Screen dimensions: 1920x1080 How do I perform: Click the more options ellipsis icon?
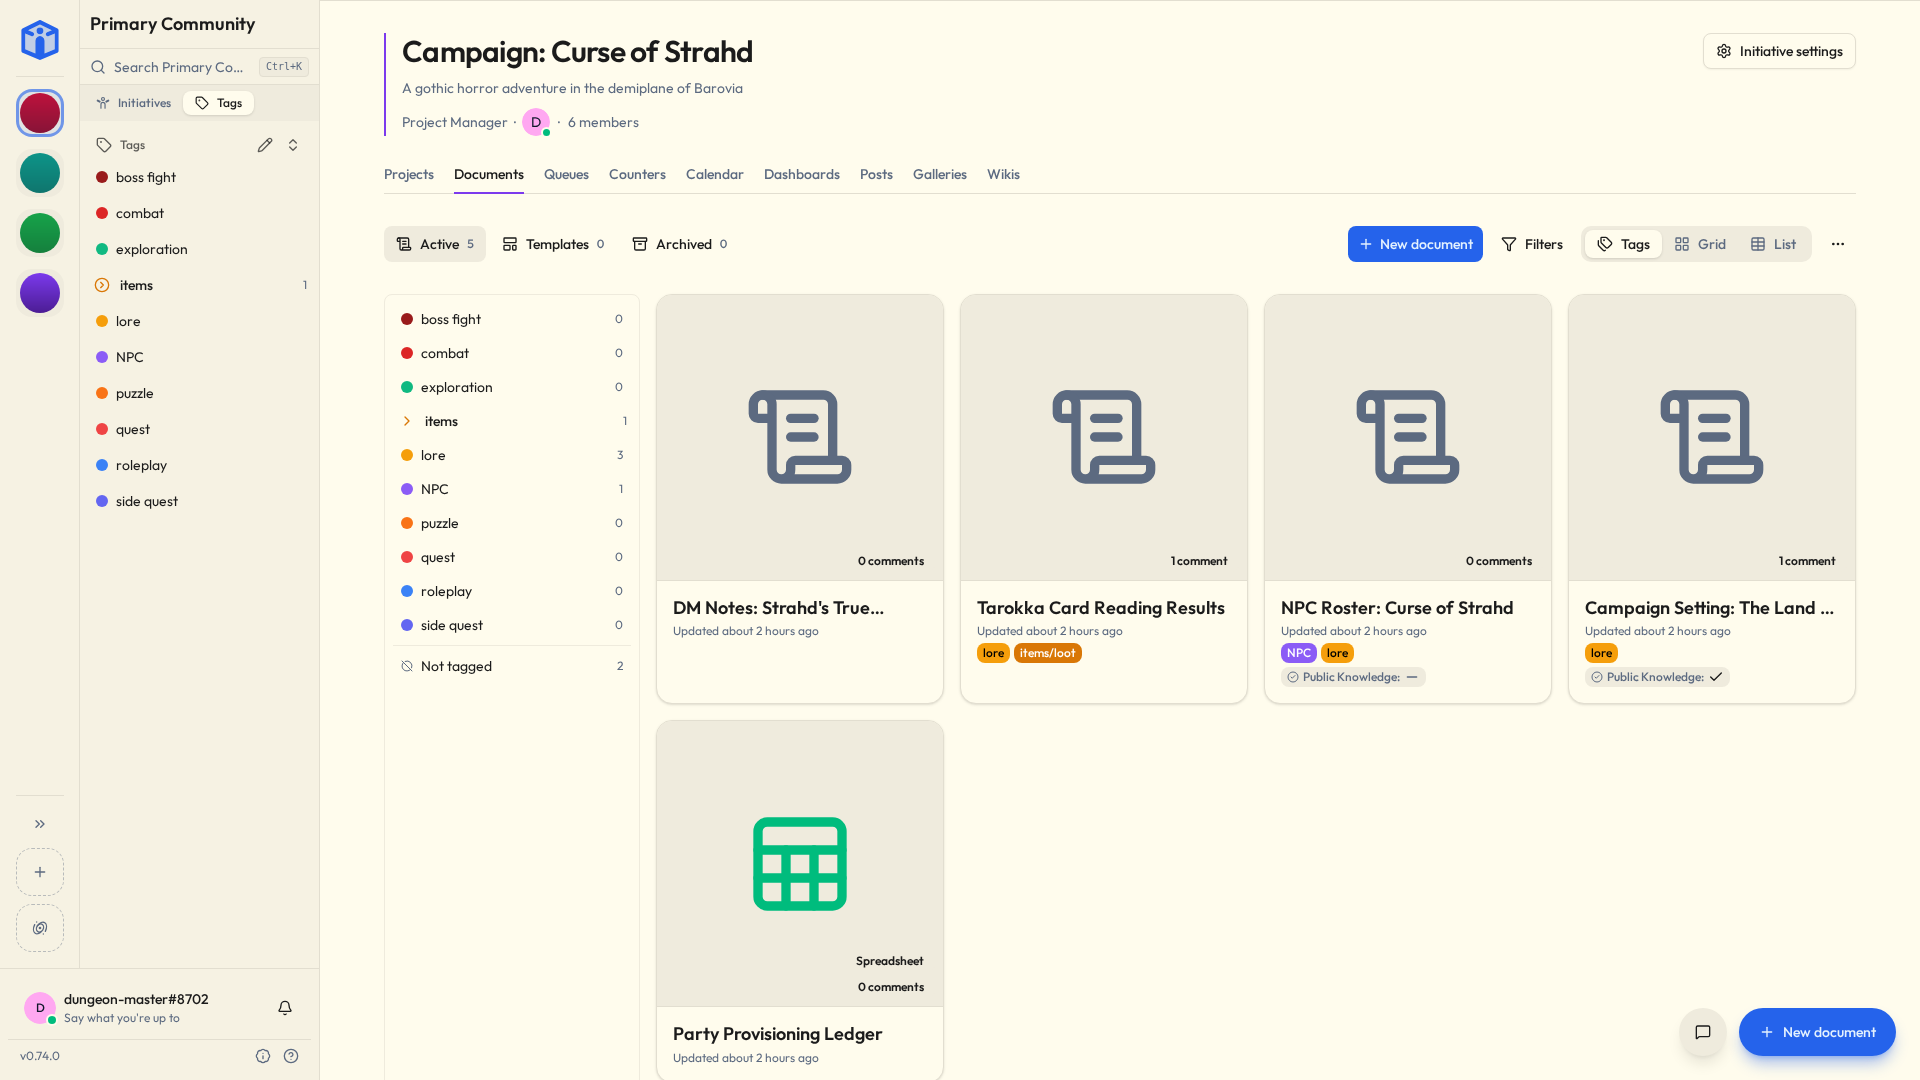pyautogui.click(x=1838, y=244)
